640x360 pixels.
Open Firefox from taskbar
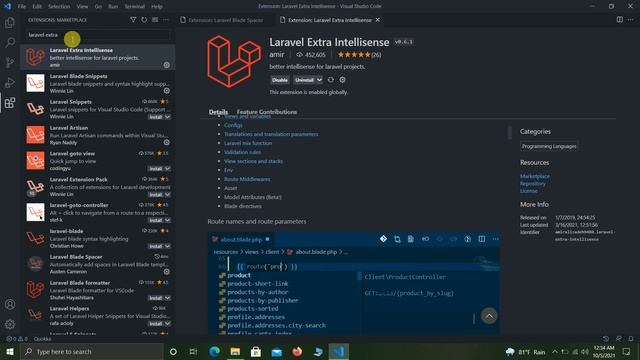click(297, 351)
